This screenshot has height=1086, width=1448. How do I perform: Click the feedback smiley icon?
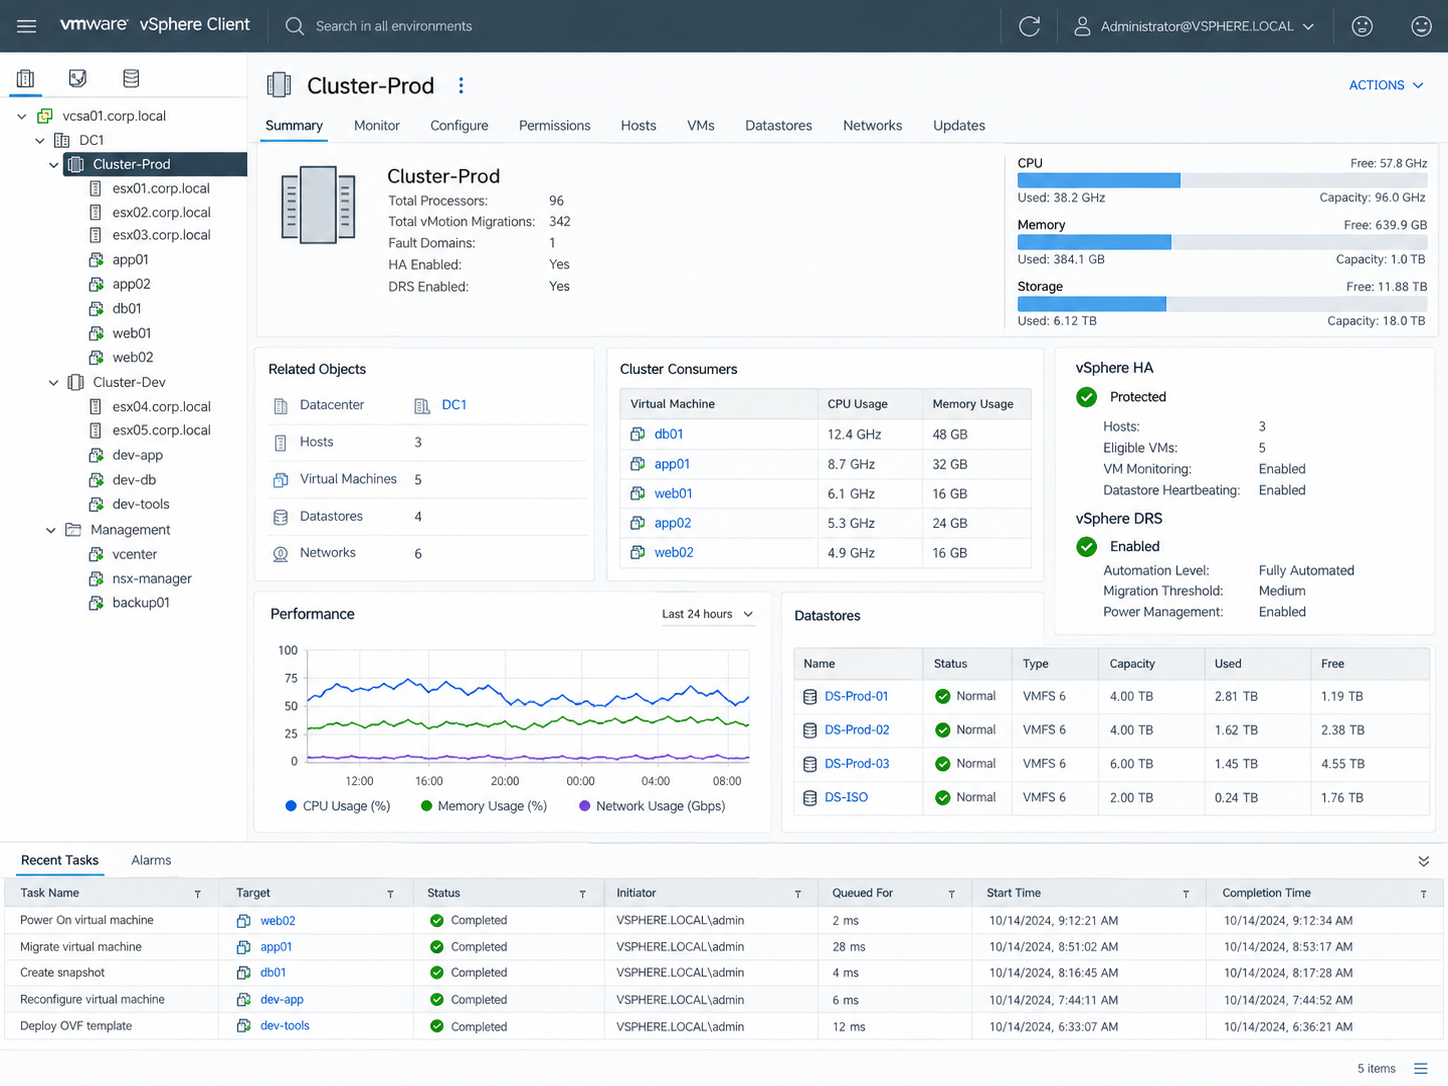[1421, 26]
